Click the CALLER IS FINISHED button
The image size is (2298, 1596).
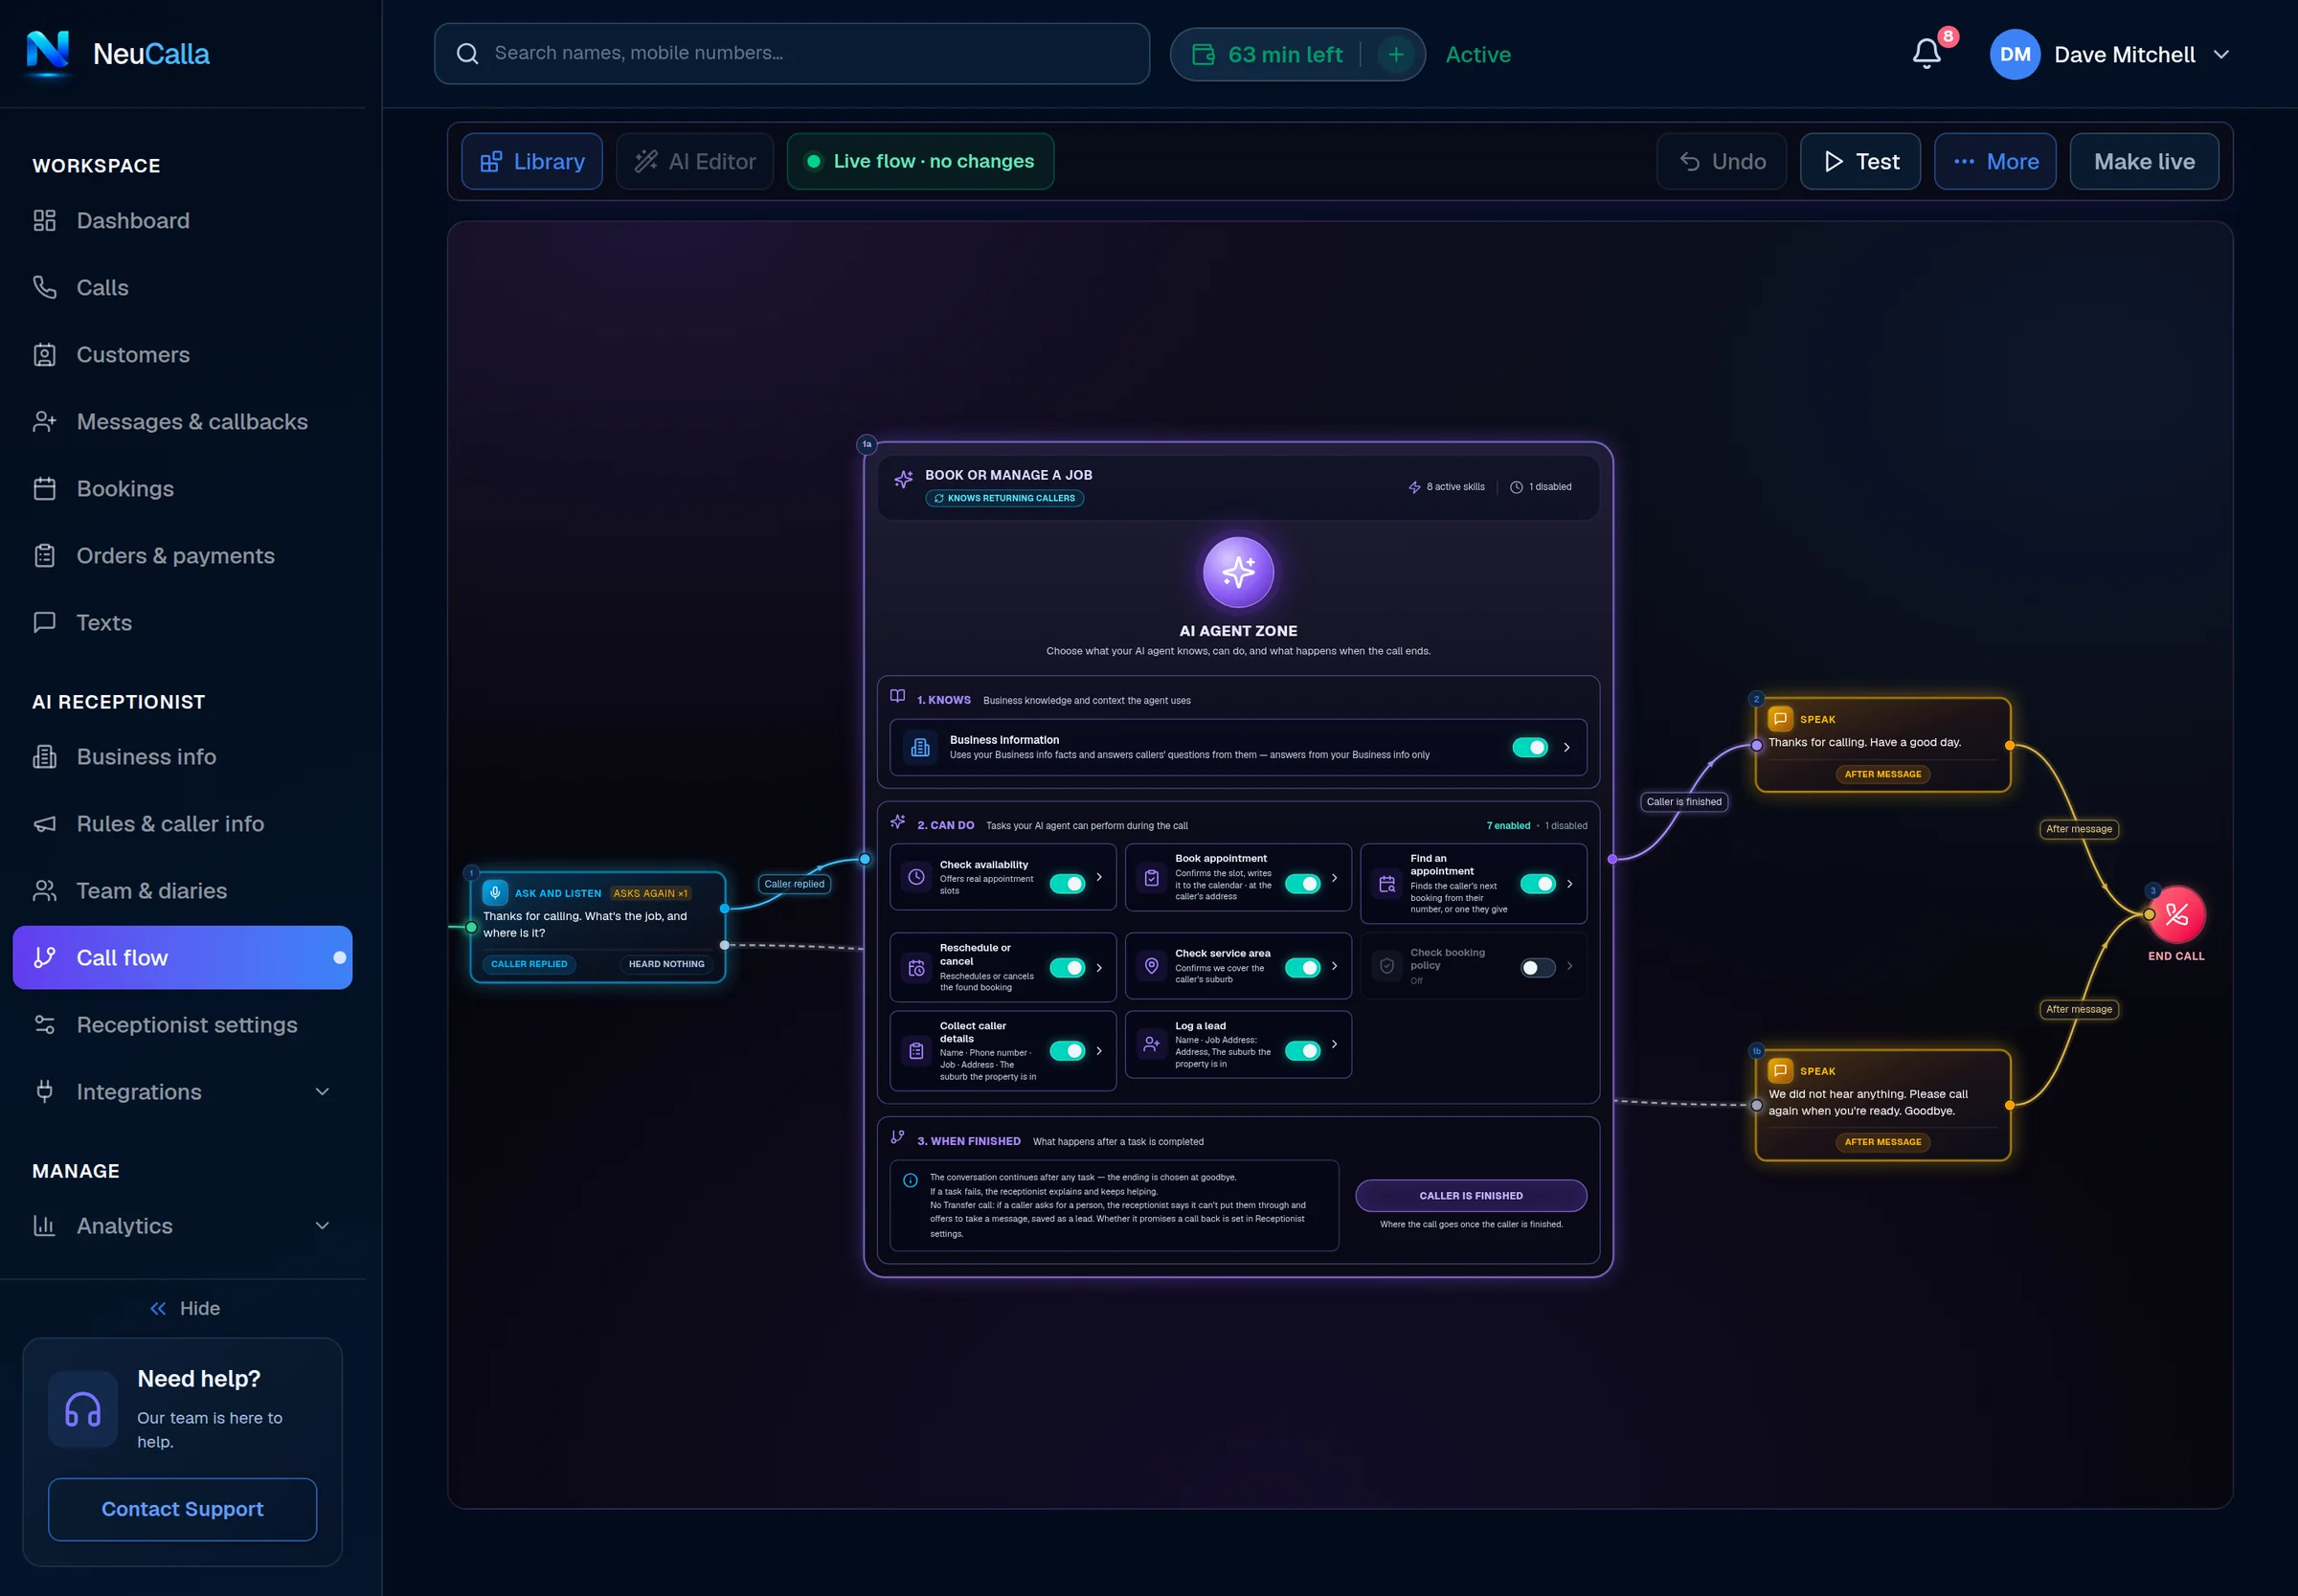[1470, 1195]
